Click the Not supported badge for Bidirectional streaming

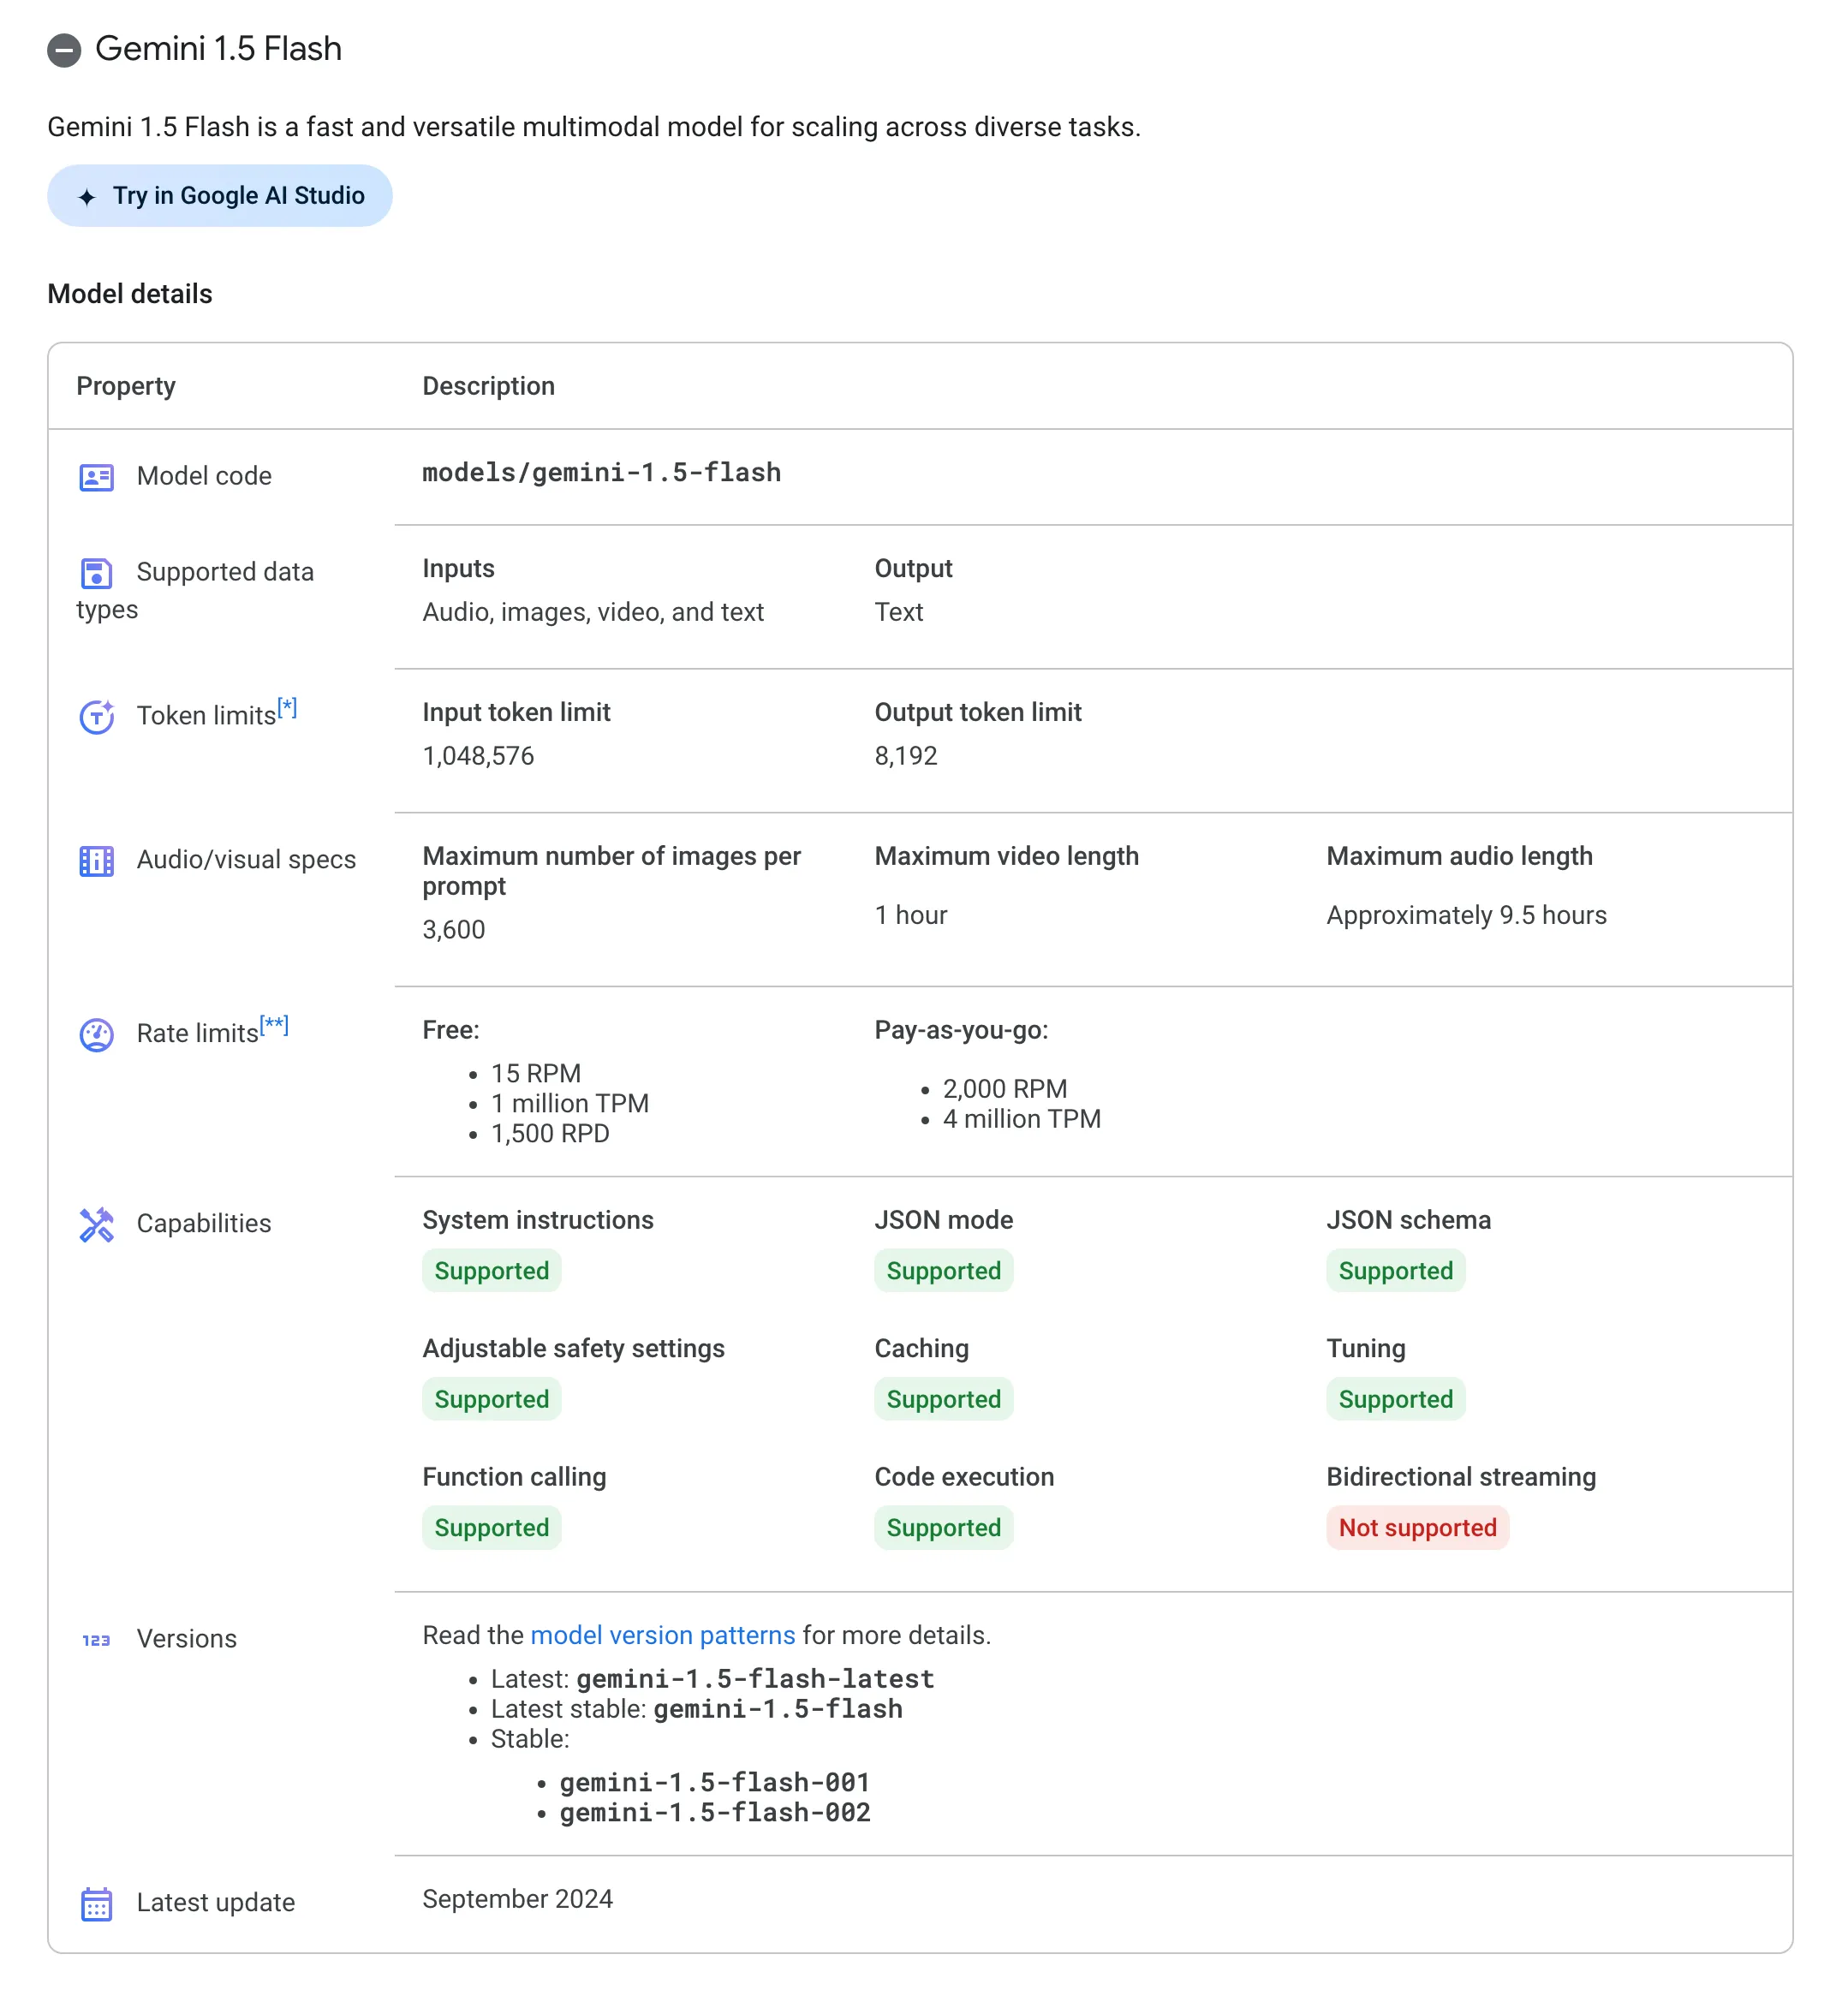tap(1417, 1528)
